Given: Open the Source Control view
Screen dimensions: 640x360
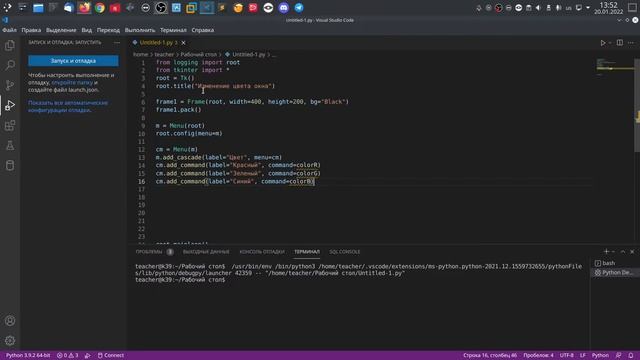Looking at the screenshot, I should [x=10, y=85].
